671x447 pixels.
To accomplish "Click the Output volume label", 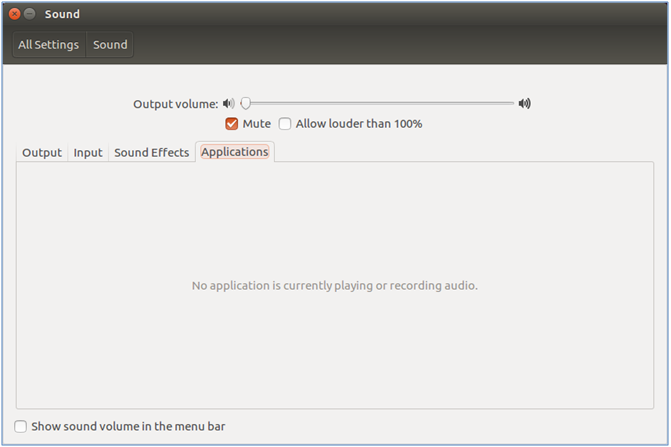I will (x=175, y=104).
